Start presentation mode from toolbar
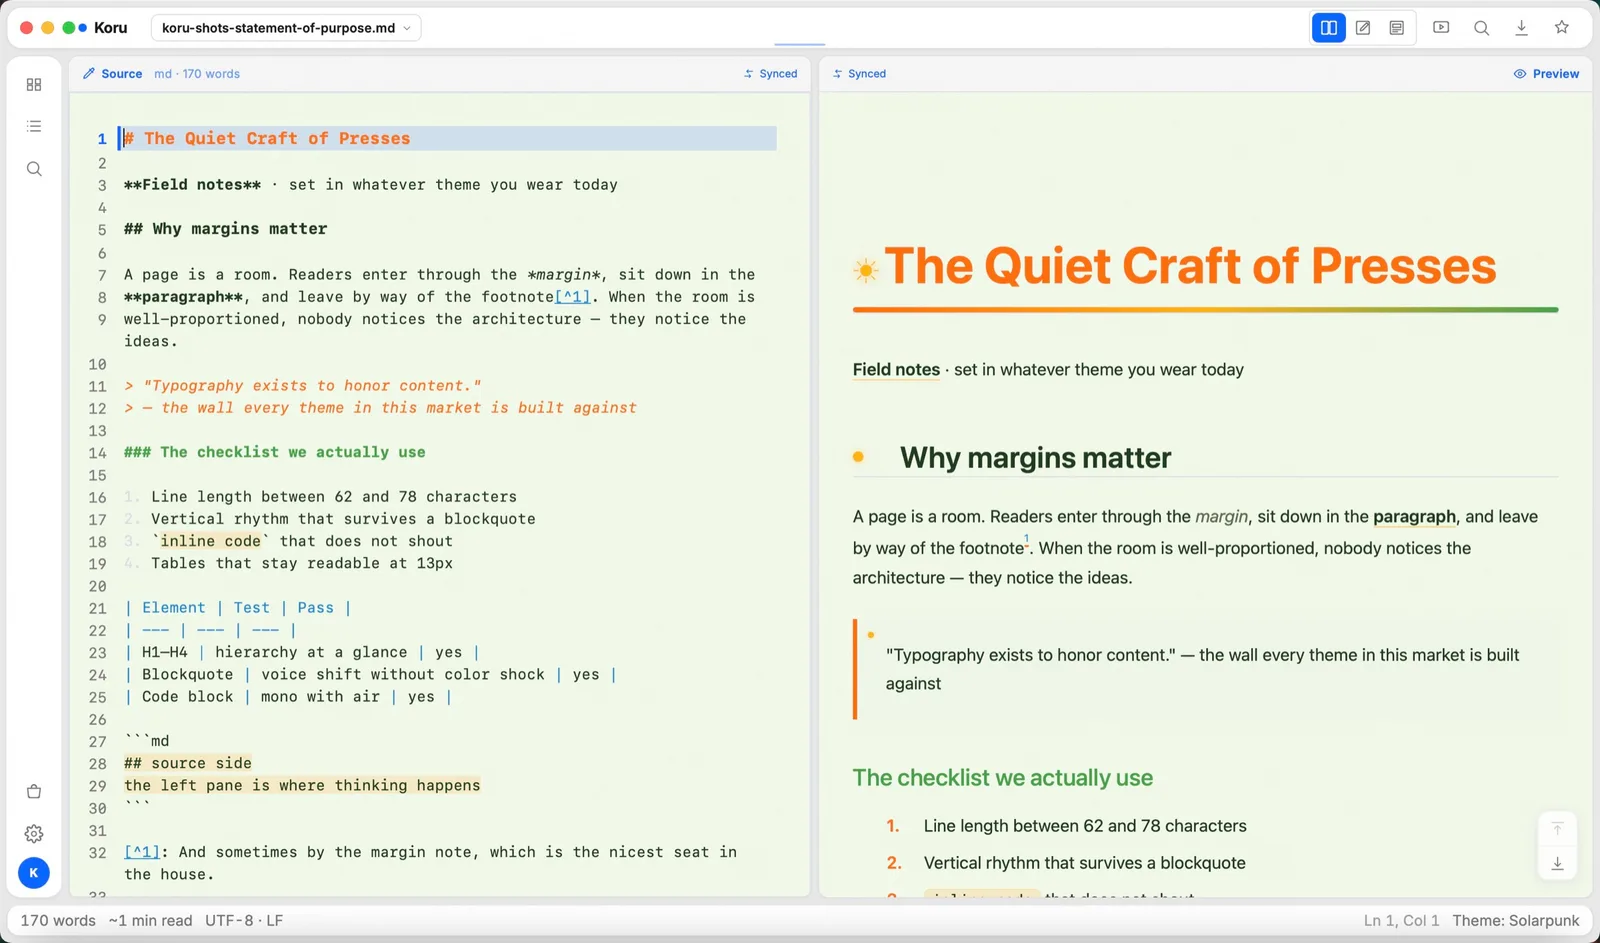This screenshot has height=943, width=1600. (x=1441, y=28)
